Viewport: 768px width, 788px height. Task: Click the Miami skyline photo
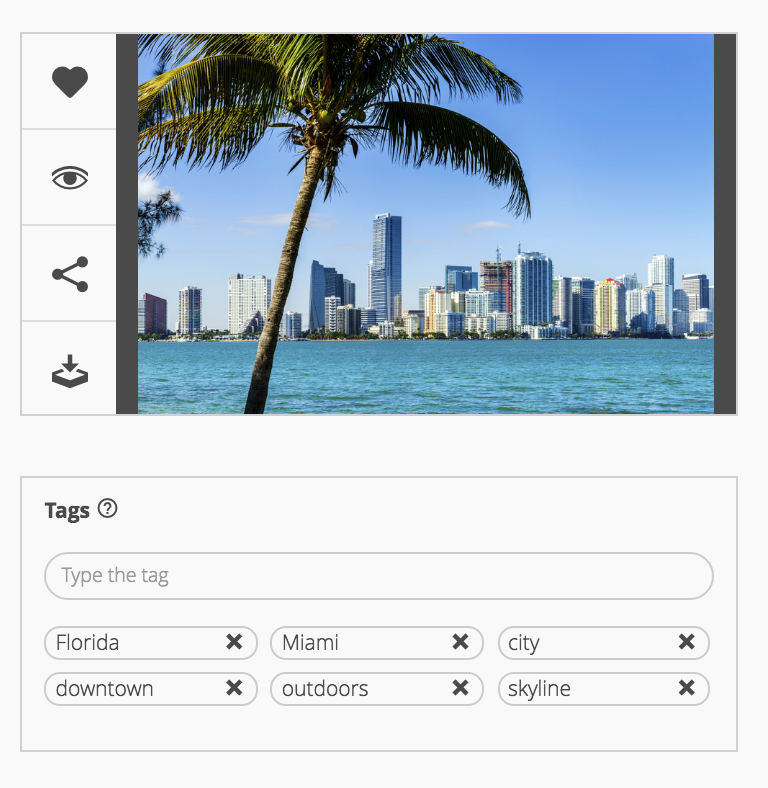click(426, 224)
